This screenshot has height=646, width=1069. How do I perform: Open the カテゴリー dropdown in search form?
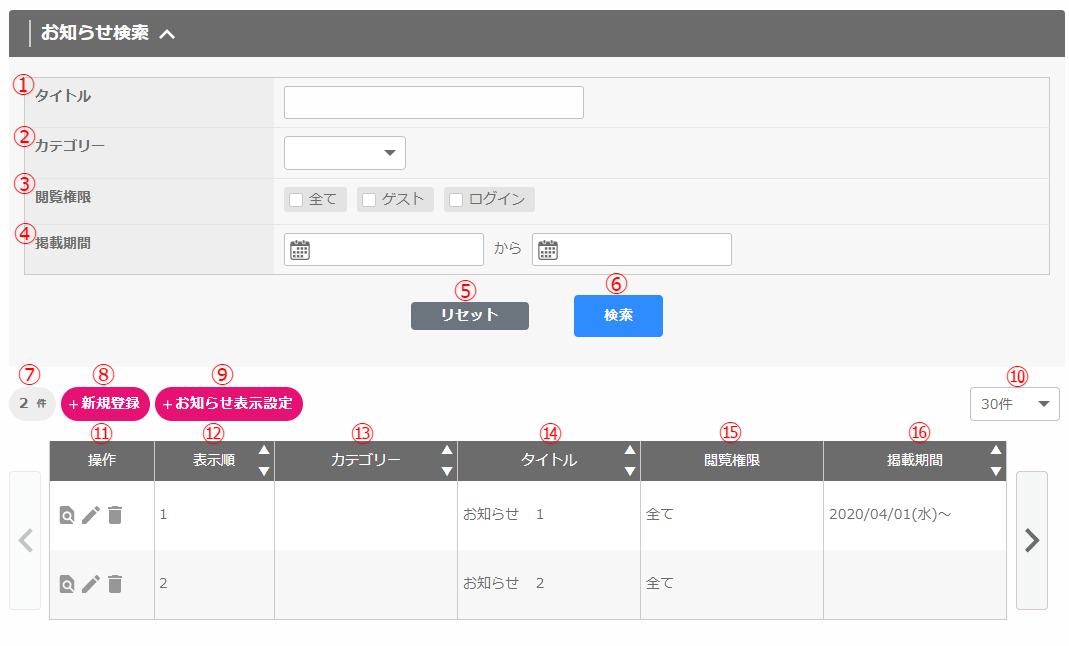point(345,153)
